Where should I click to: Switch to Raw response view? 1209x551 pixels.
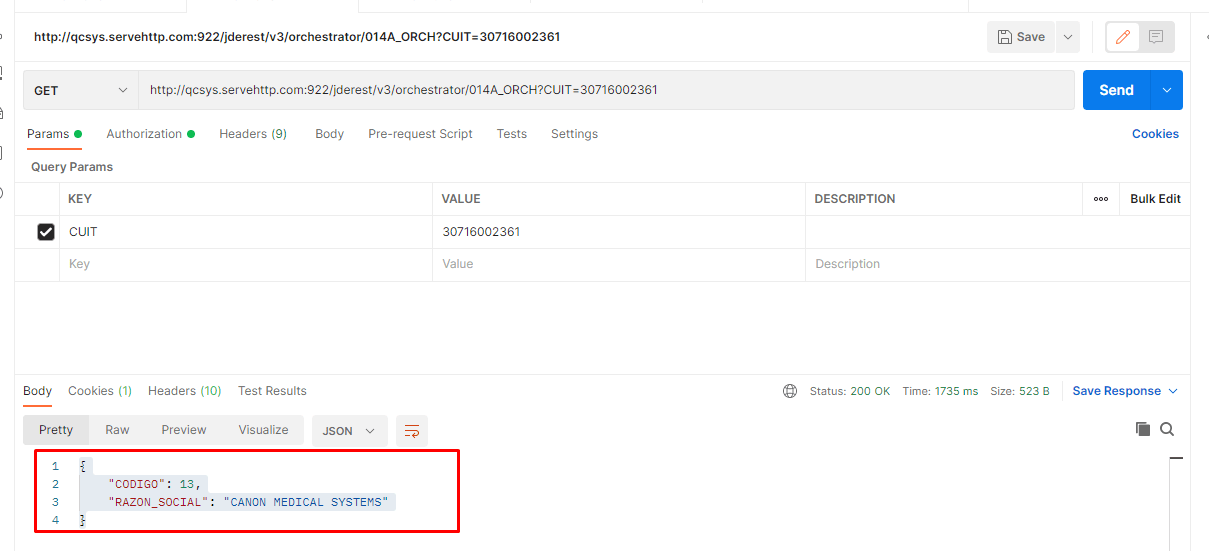tap(117, 430)
